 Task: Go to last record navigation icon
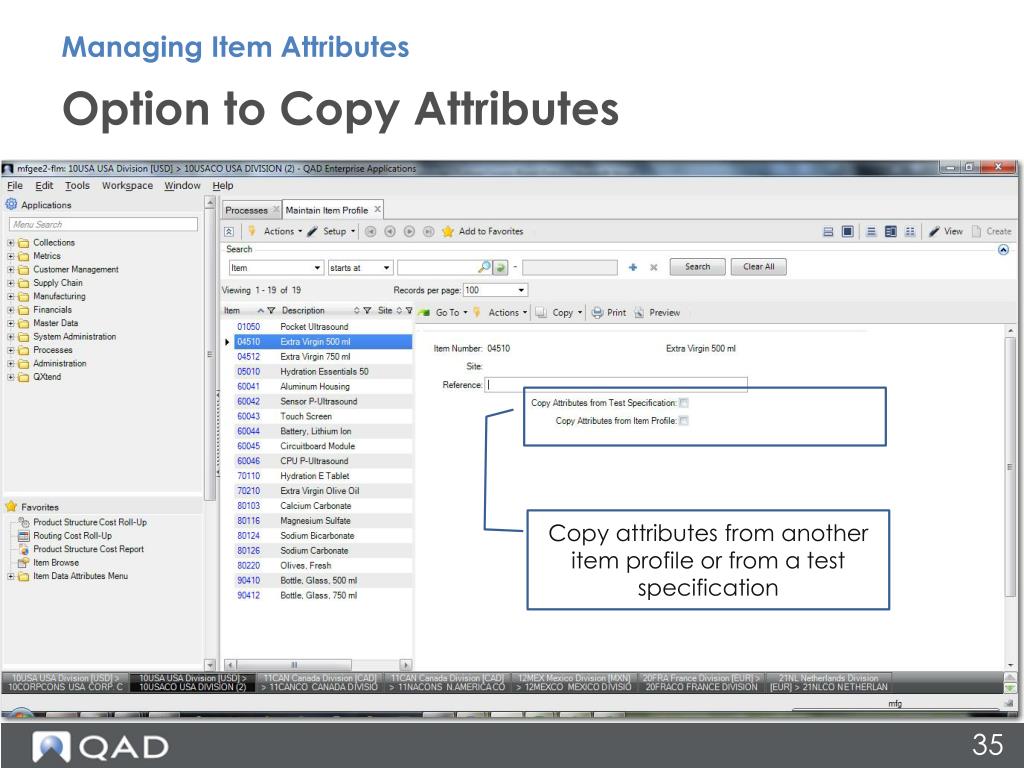428,231
